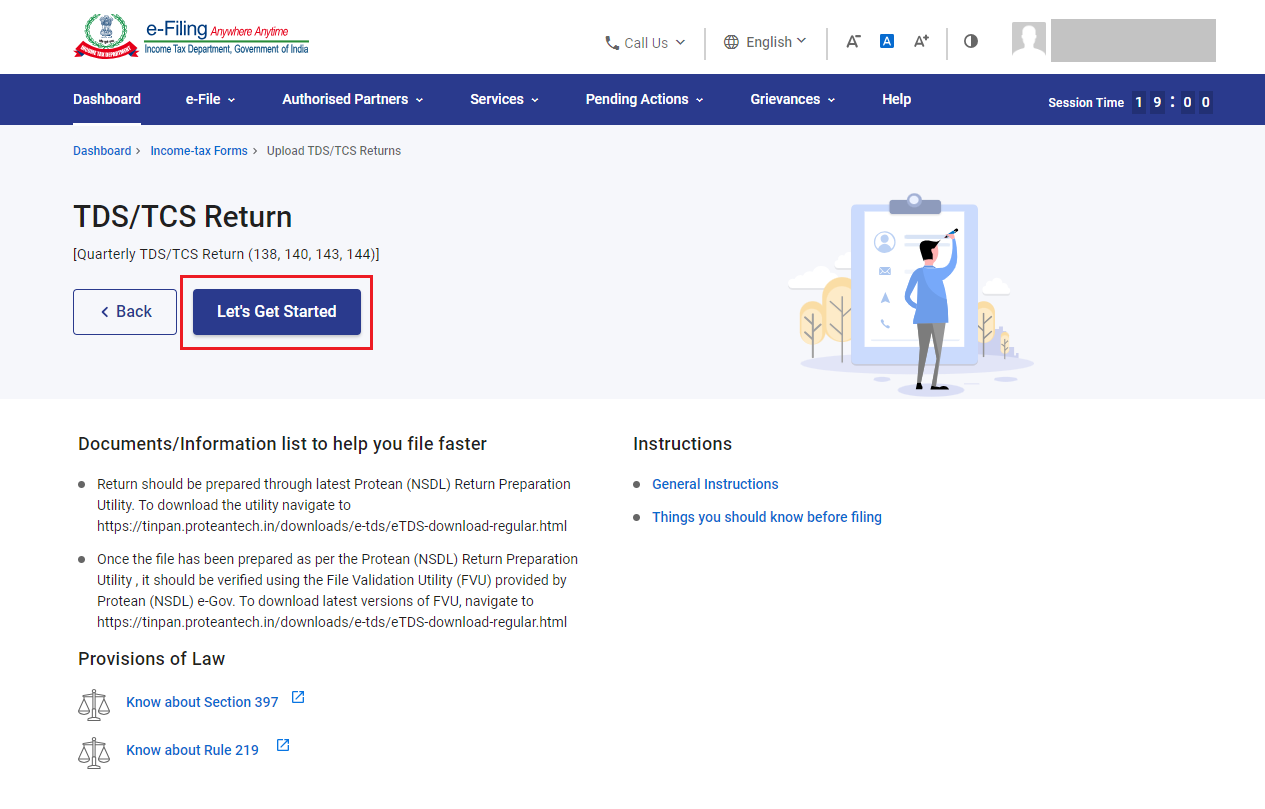Click the globe language icon
This screenshot has height=809, width=1265.
pos(731,42)
